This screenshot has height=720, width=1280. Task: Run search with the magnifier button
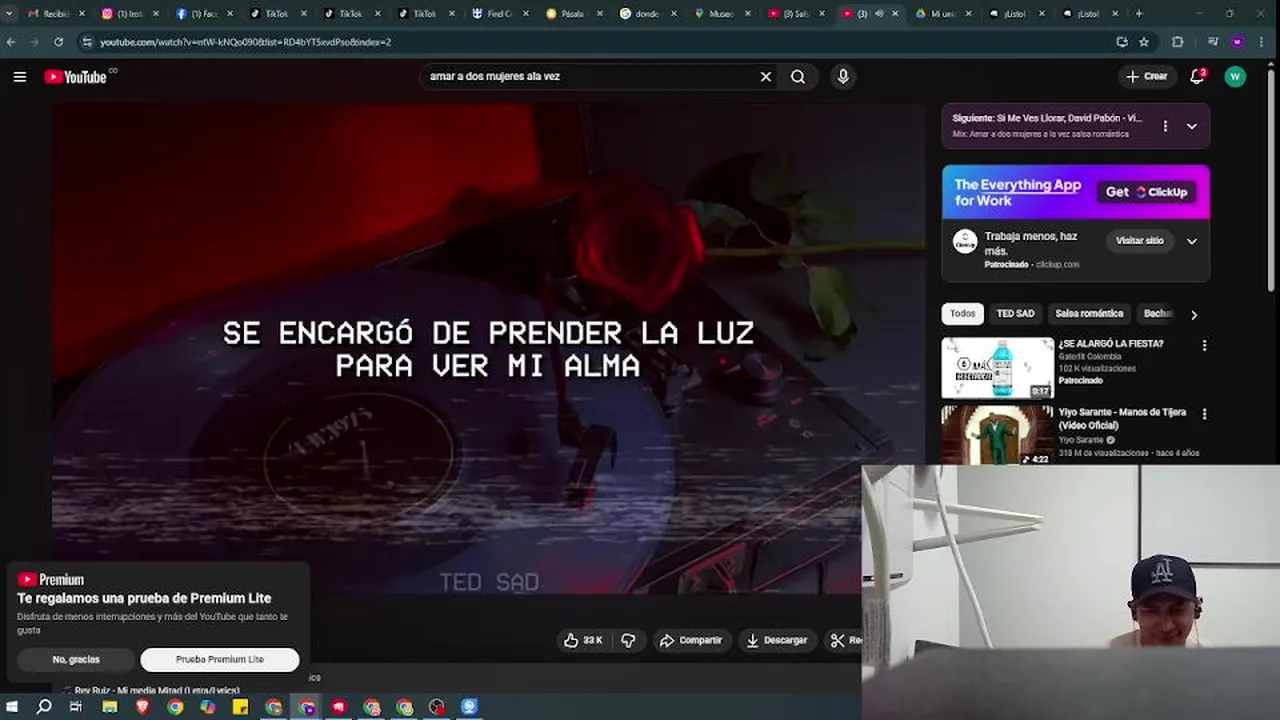(798, 77)
